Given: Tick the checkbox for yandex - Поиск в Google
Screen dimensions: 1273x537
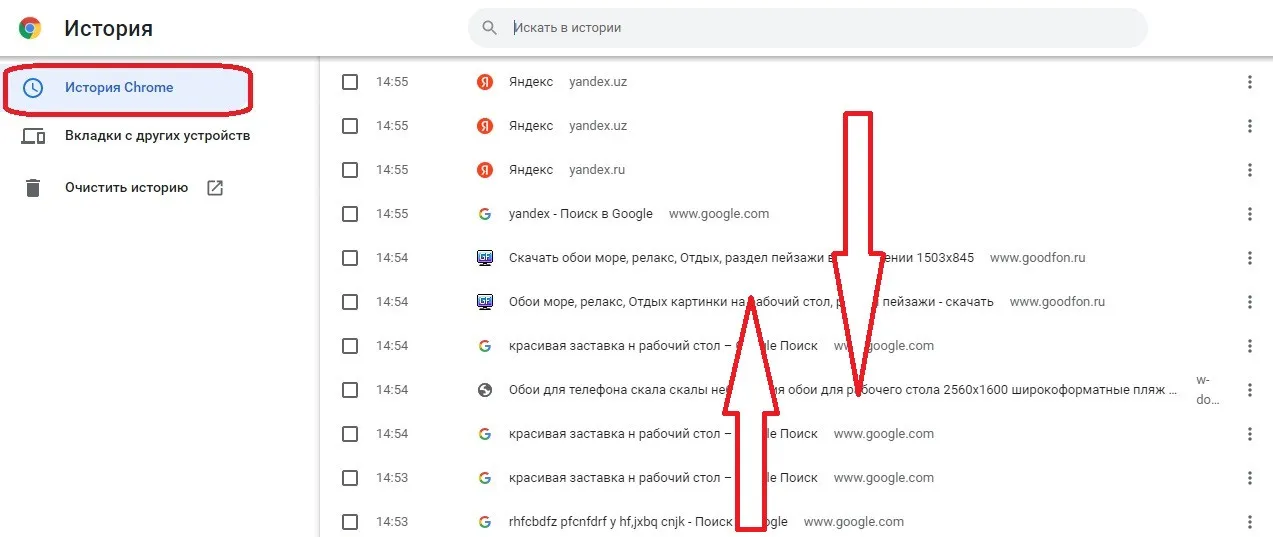Looking at the screenshot, I should [350, 214].
